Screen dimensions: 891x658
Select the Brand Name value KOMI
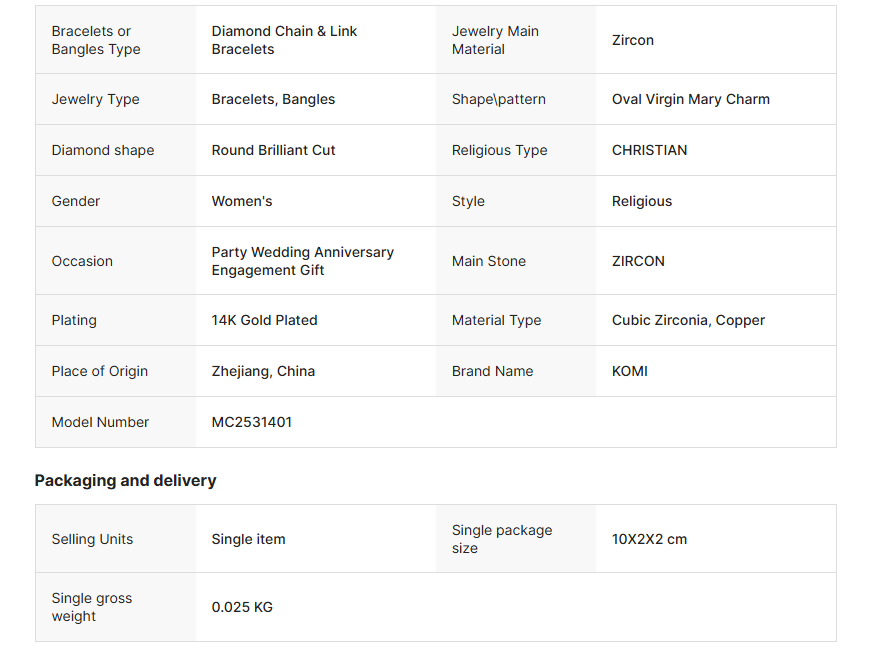(630, 371)
